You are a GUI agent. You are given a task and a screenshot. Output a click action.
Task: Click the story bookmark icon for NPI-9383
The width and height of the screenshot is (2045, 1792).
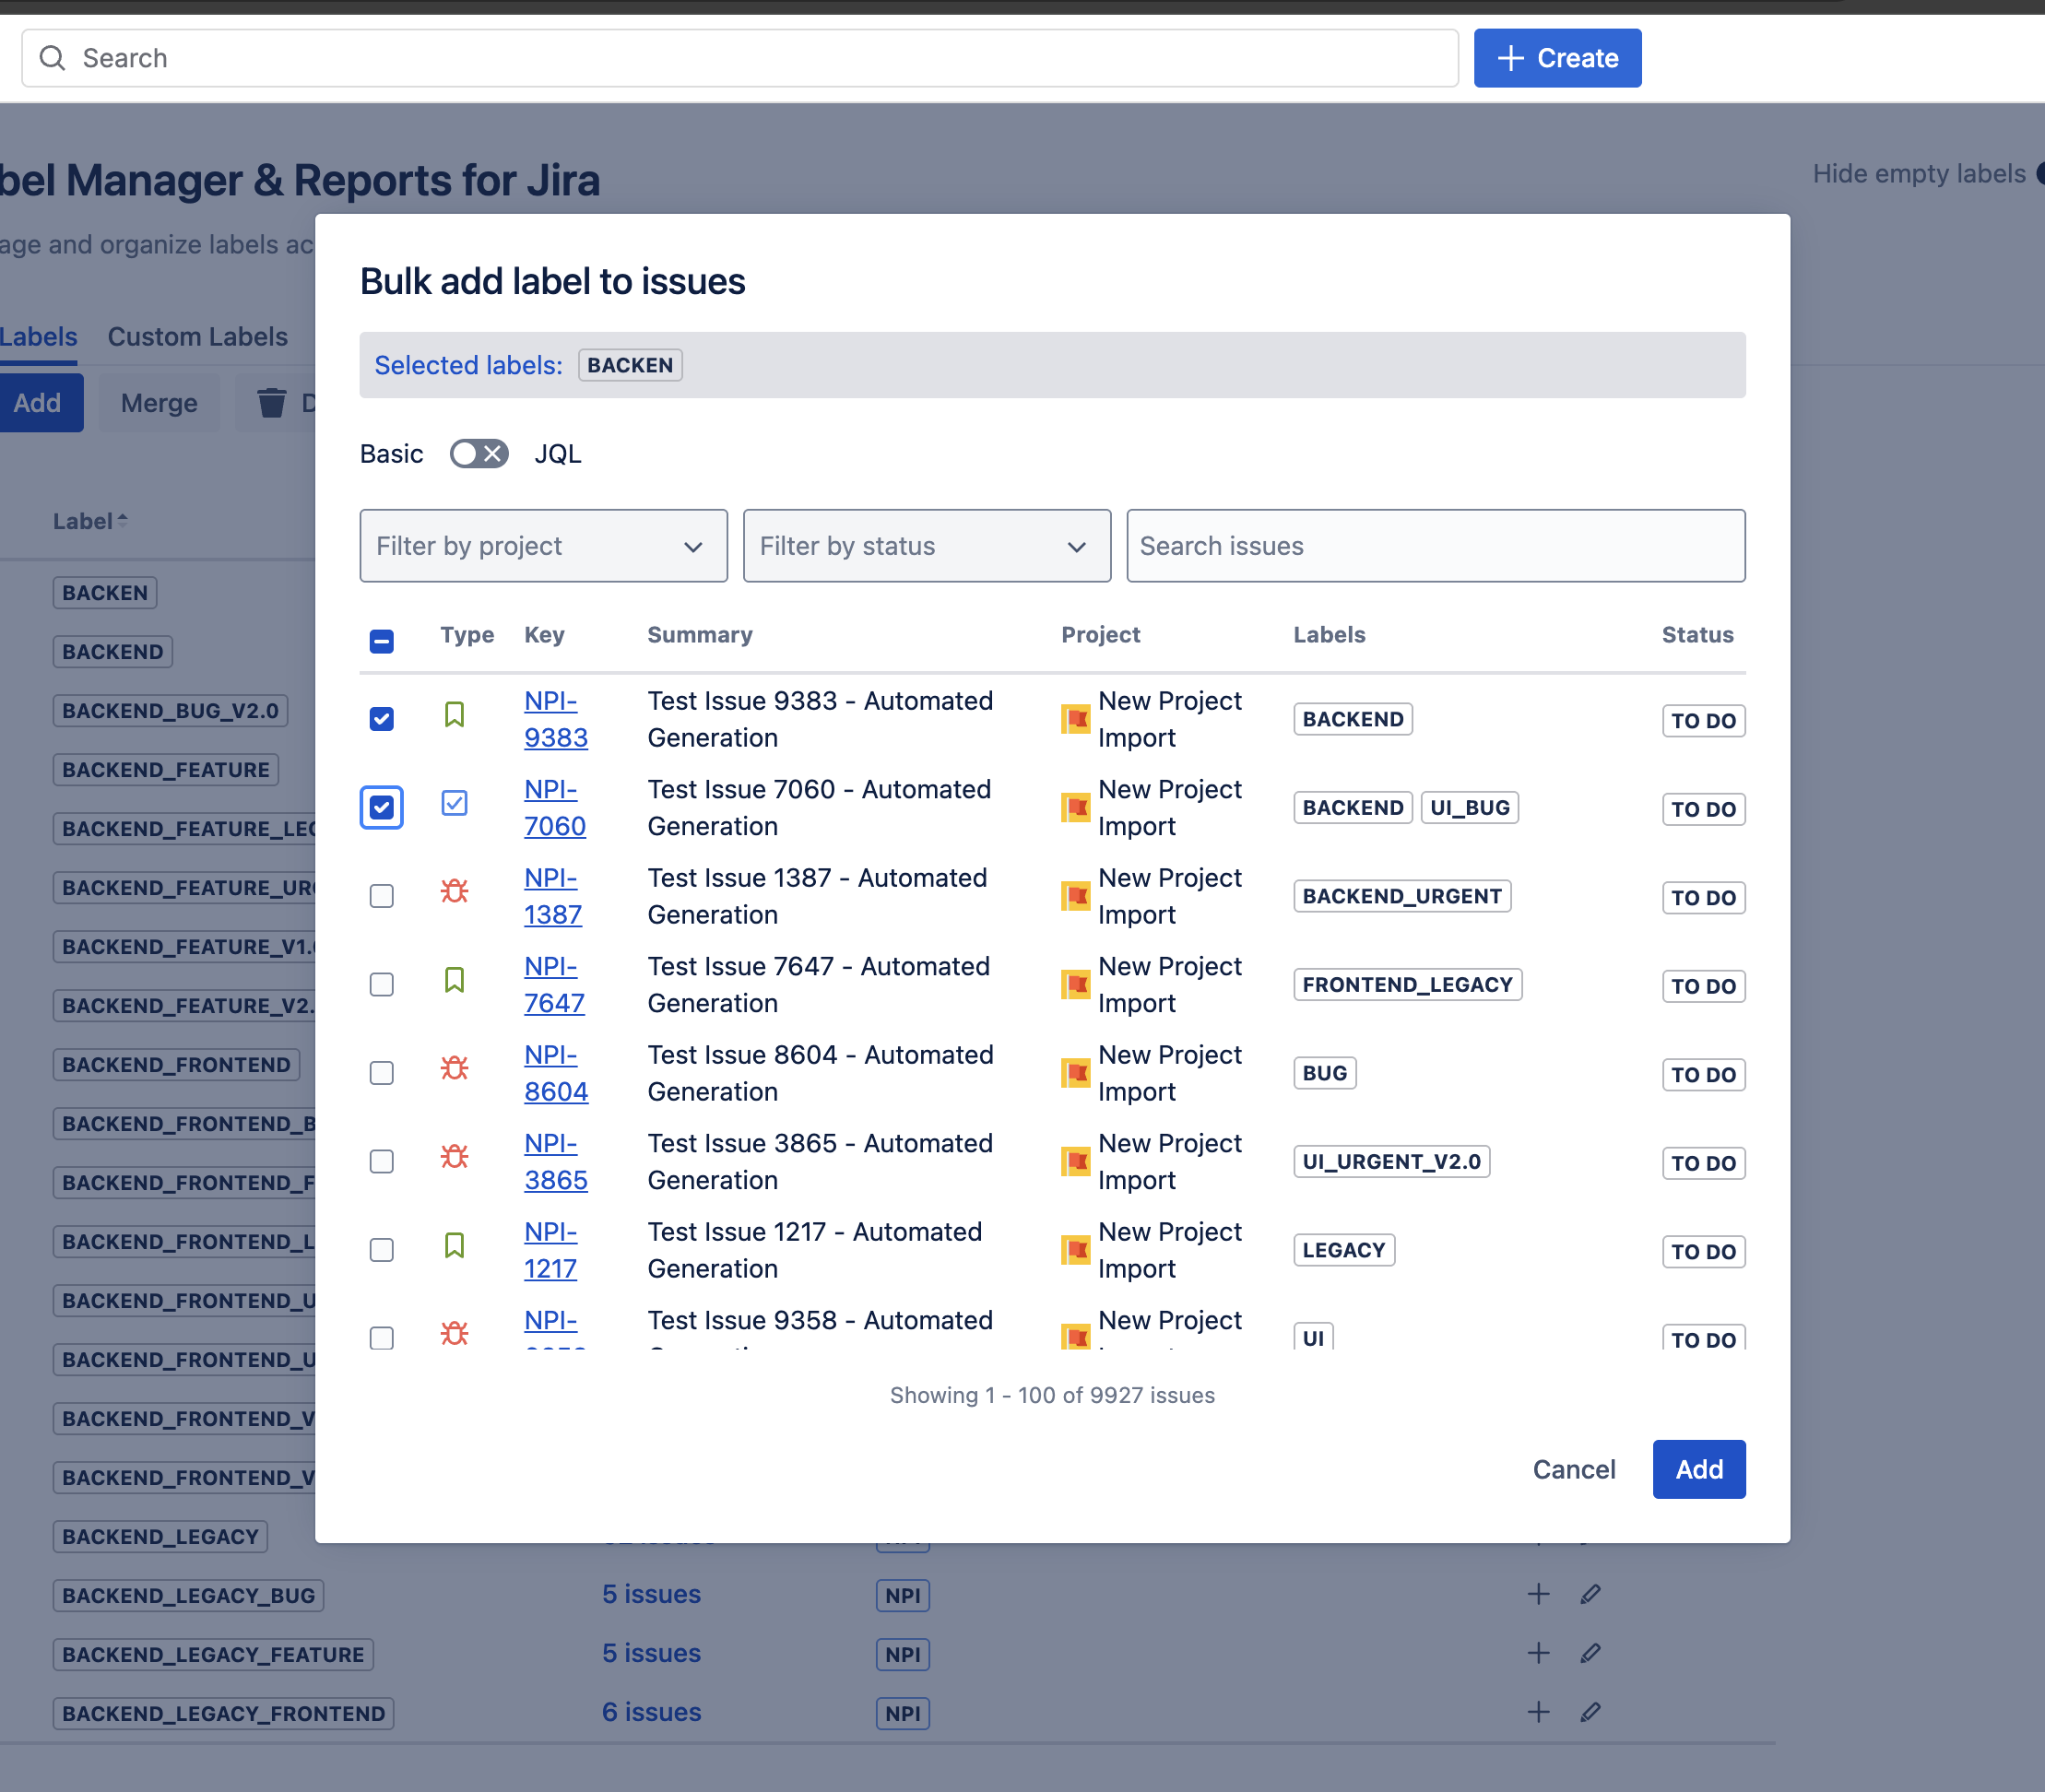point(454,714)
